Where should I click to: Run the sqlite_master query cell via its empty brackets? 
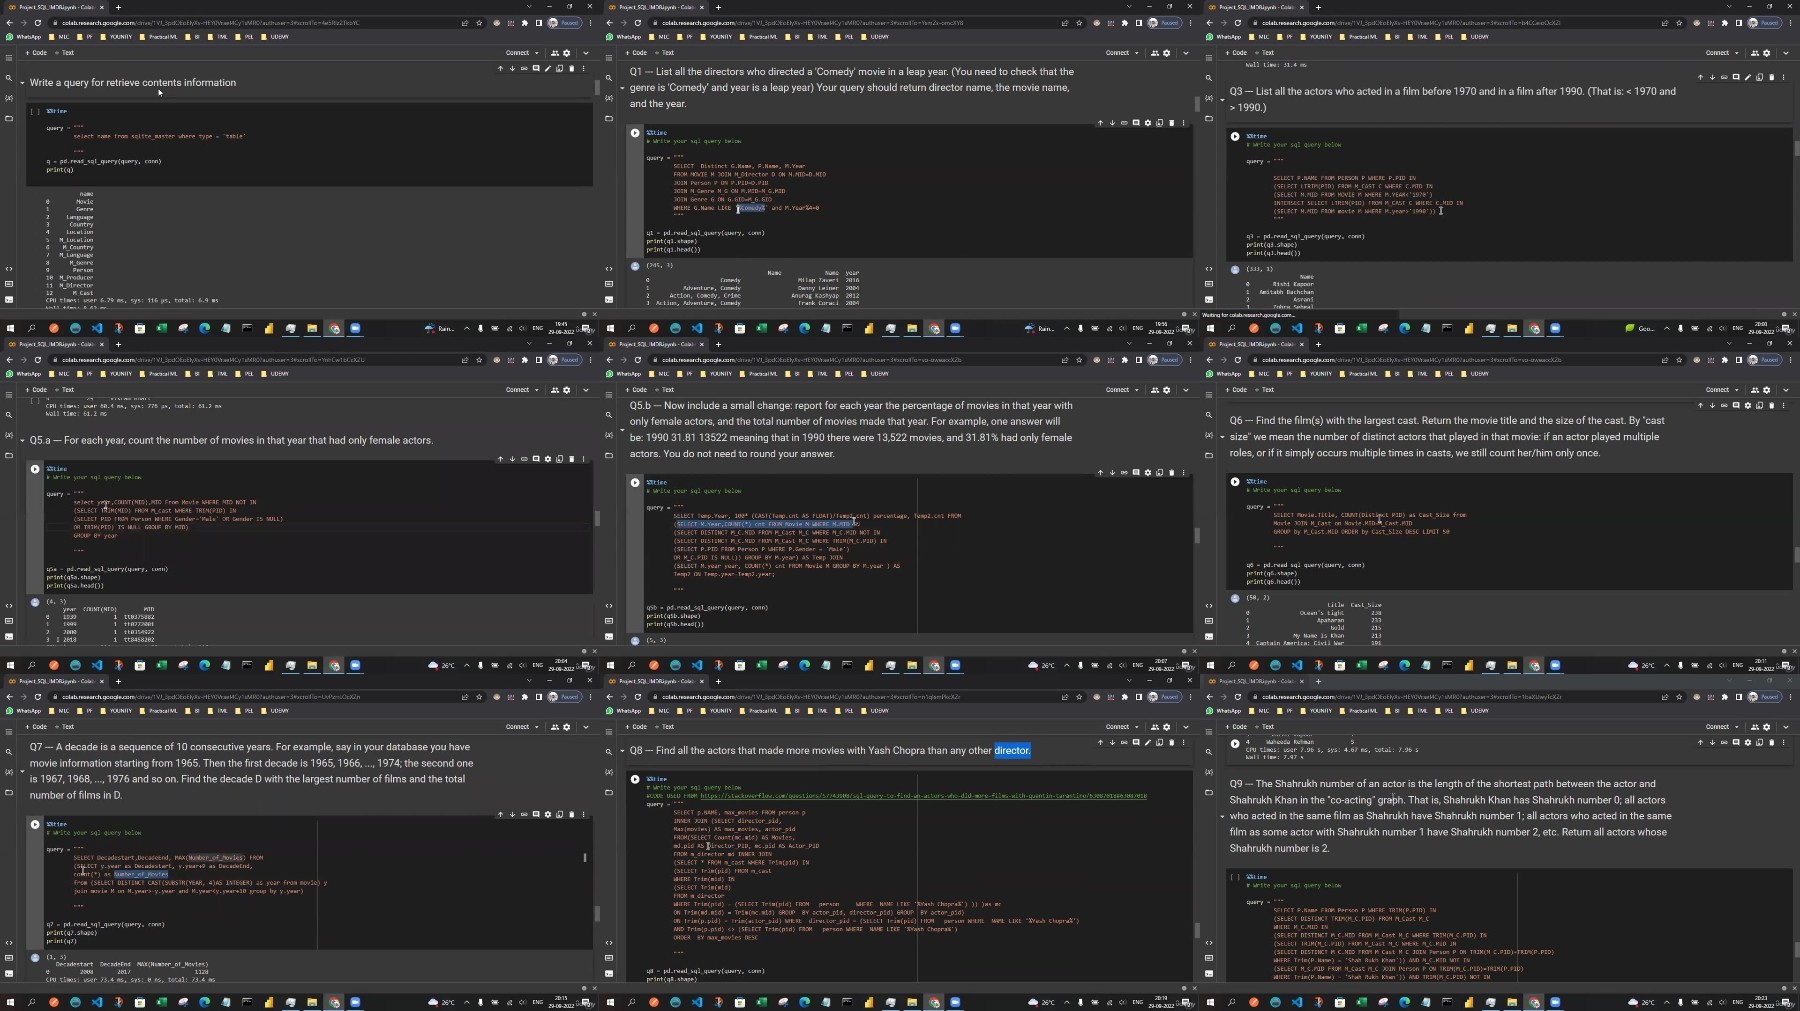tap(35, 111)
